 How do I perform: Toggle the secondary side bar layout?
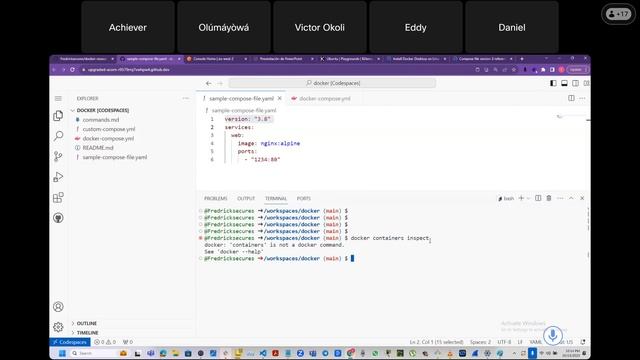[575, 83]
